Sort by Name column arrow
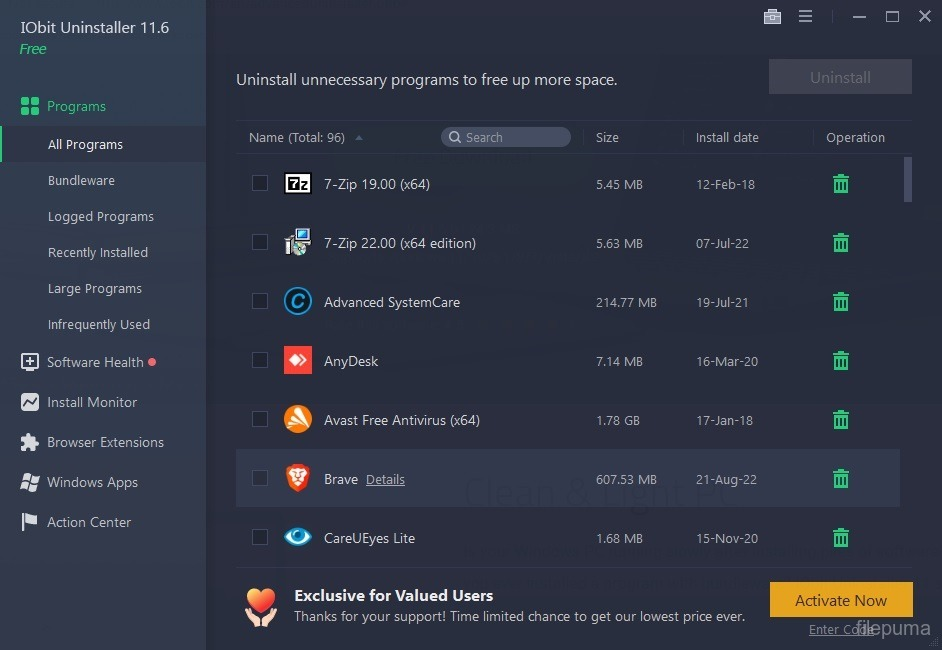This screenshot has height=650, width=942. click(359, 138)
